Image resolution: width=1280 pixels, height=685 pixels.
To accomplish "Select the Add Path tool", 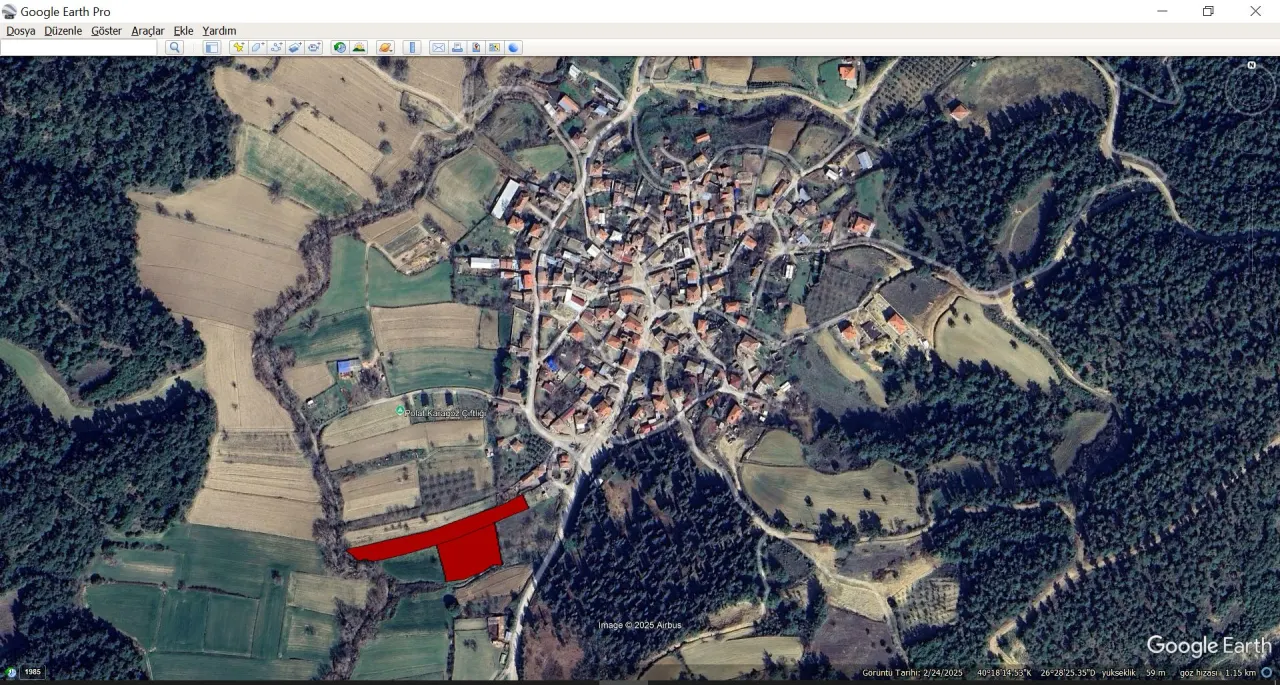I will coord(276,47).
